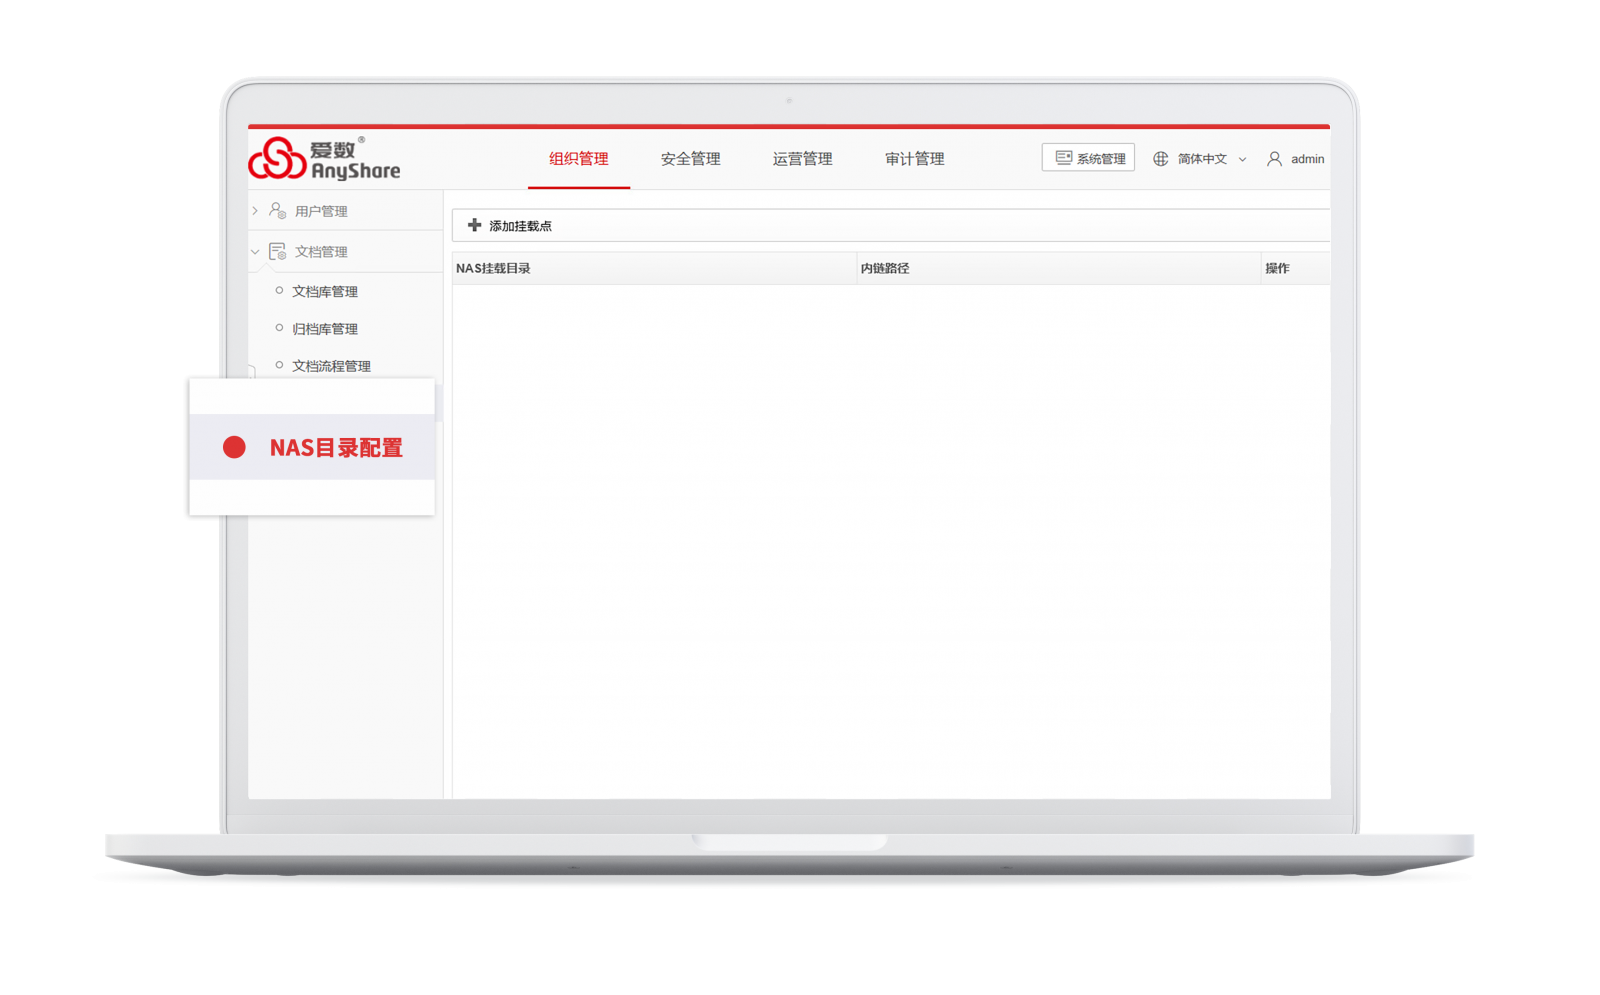Click the globe language icon
This screenshot has height=995, width=1600.
coord(1160,159)
